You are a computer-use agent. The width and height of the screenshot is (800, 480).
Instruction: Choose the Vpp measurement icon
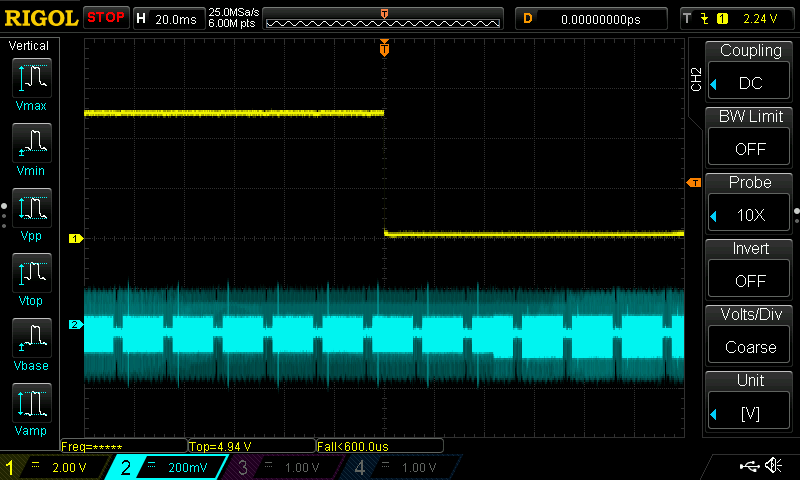click(x=31, y=212)
